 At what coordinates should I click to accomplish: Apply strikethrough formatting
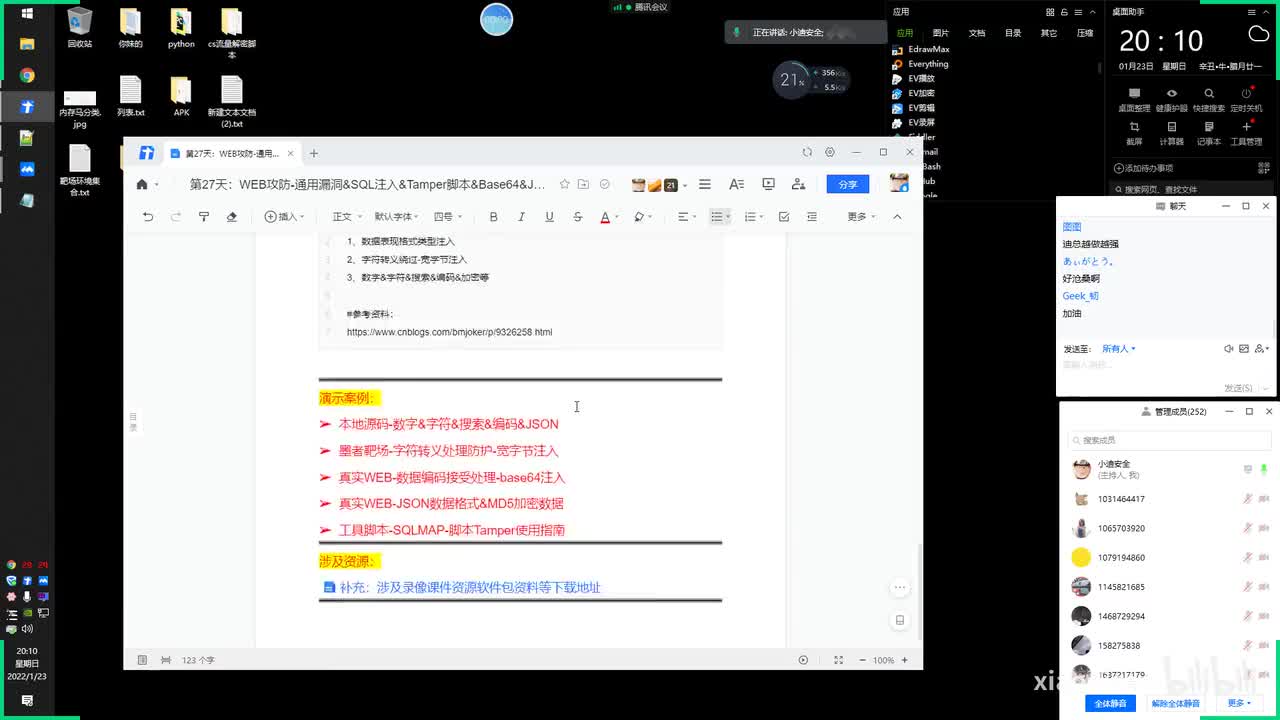[577, 216]
